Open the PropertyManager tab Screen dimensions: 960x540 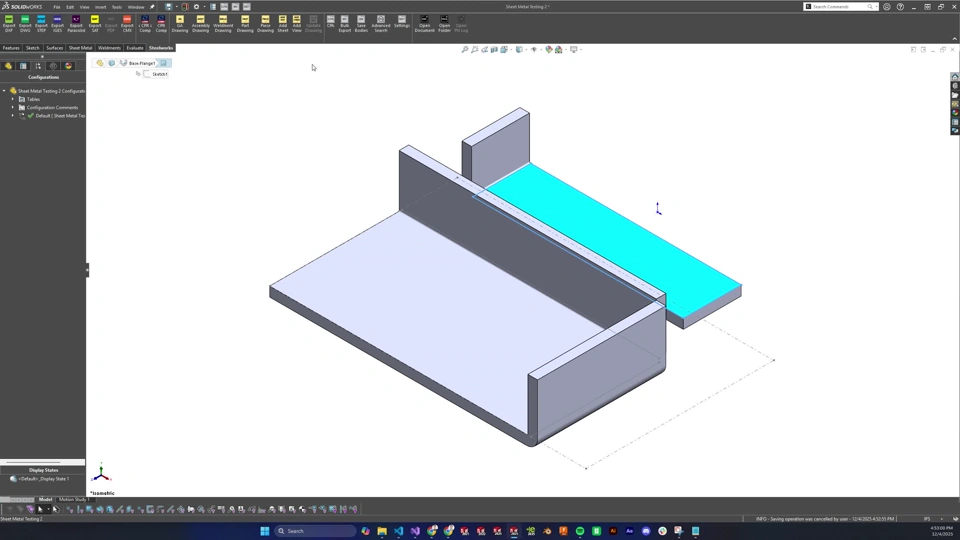click(23, 66)
